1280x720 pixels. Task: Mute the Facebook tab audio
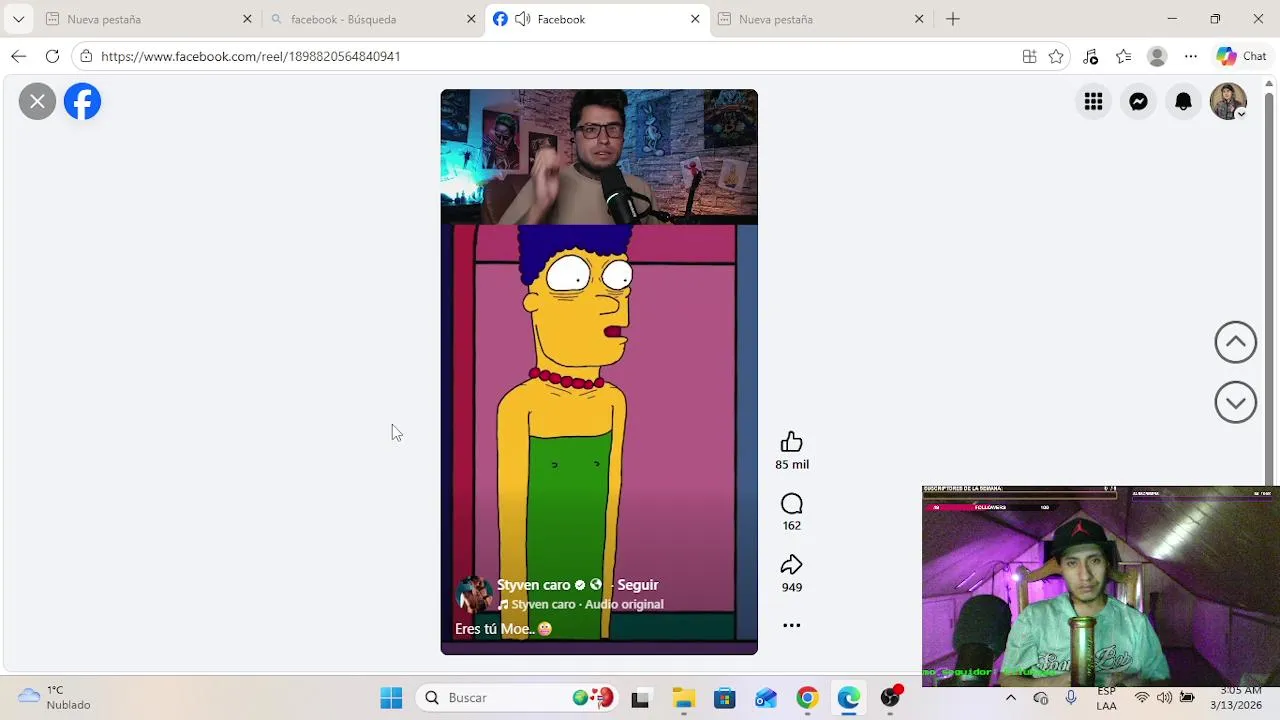(x=523, y=19)
